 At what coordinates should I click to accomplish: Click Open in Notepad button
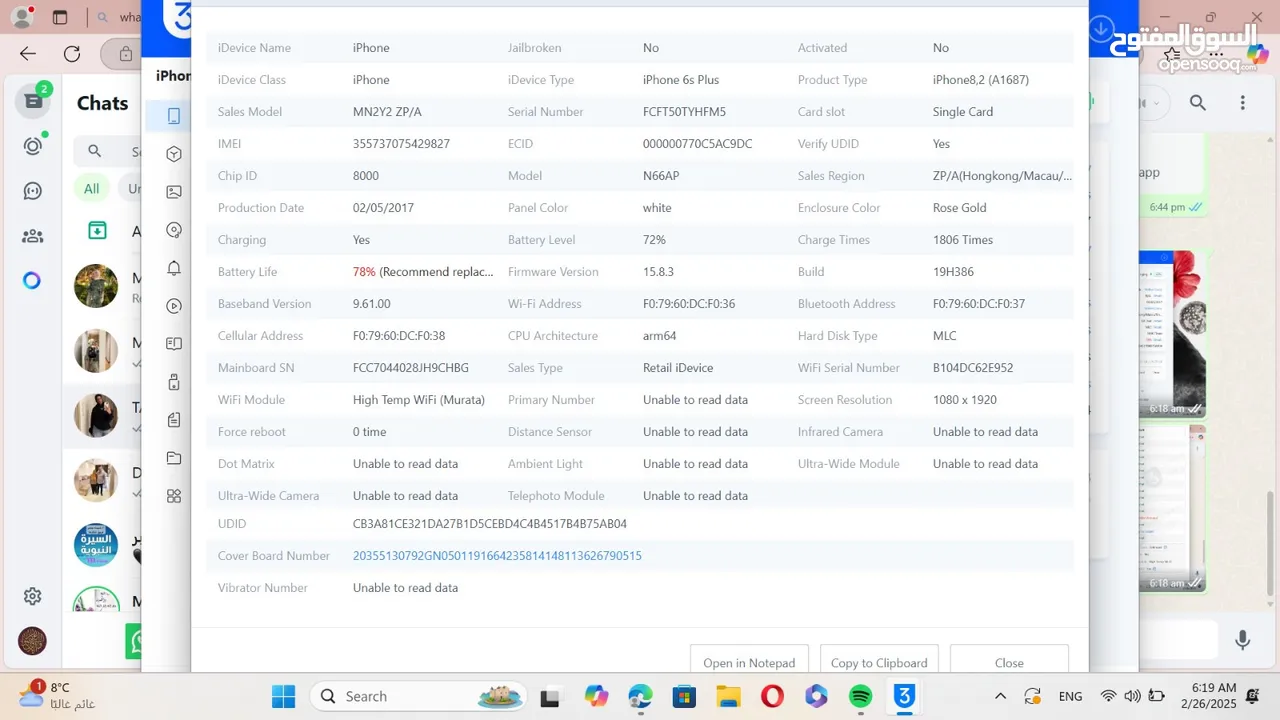[749, 662]
